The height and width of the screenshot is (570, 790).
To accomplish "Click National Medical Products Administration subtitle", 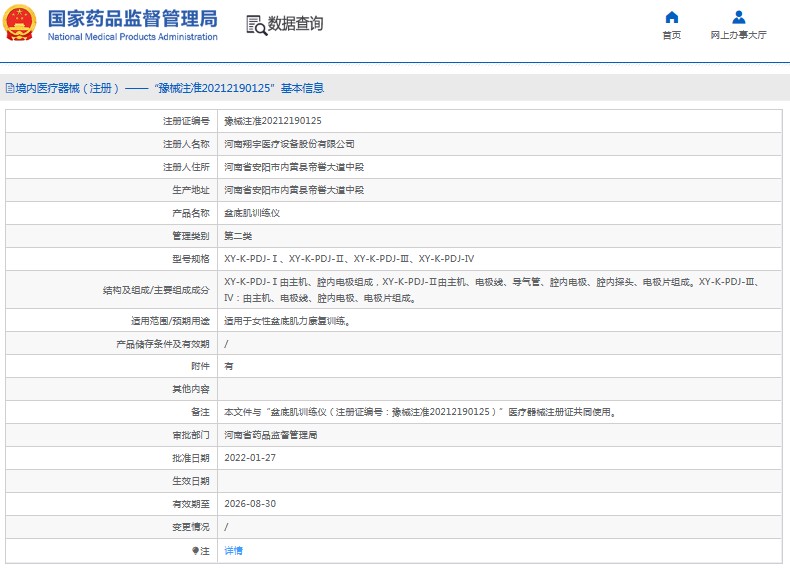I will 133,37.
